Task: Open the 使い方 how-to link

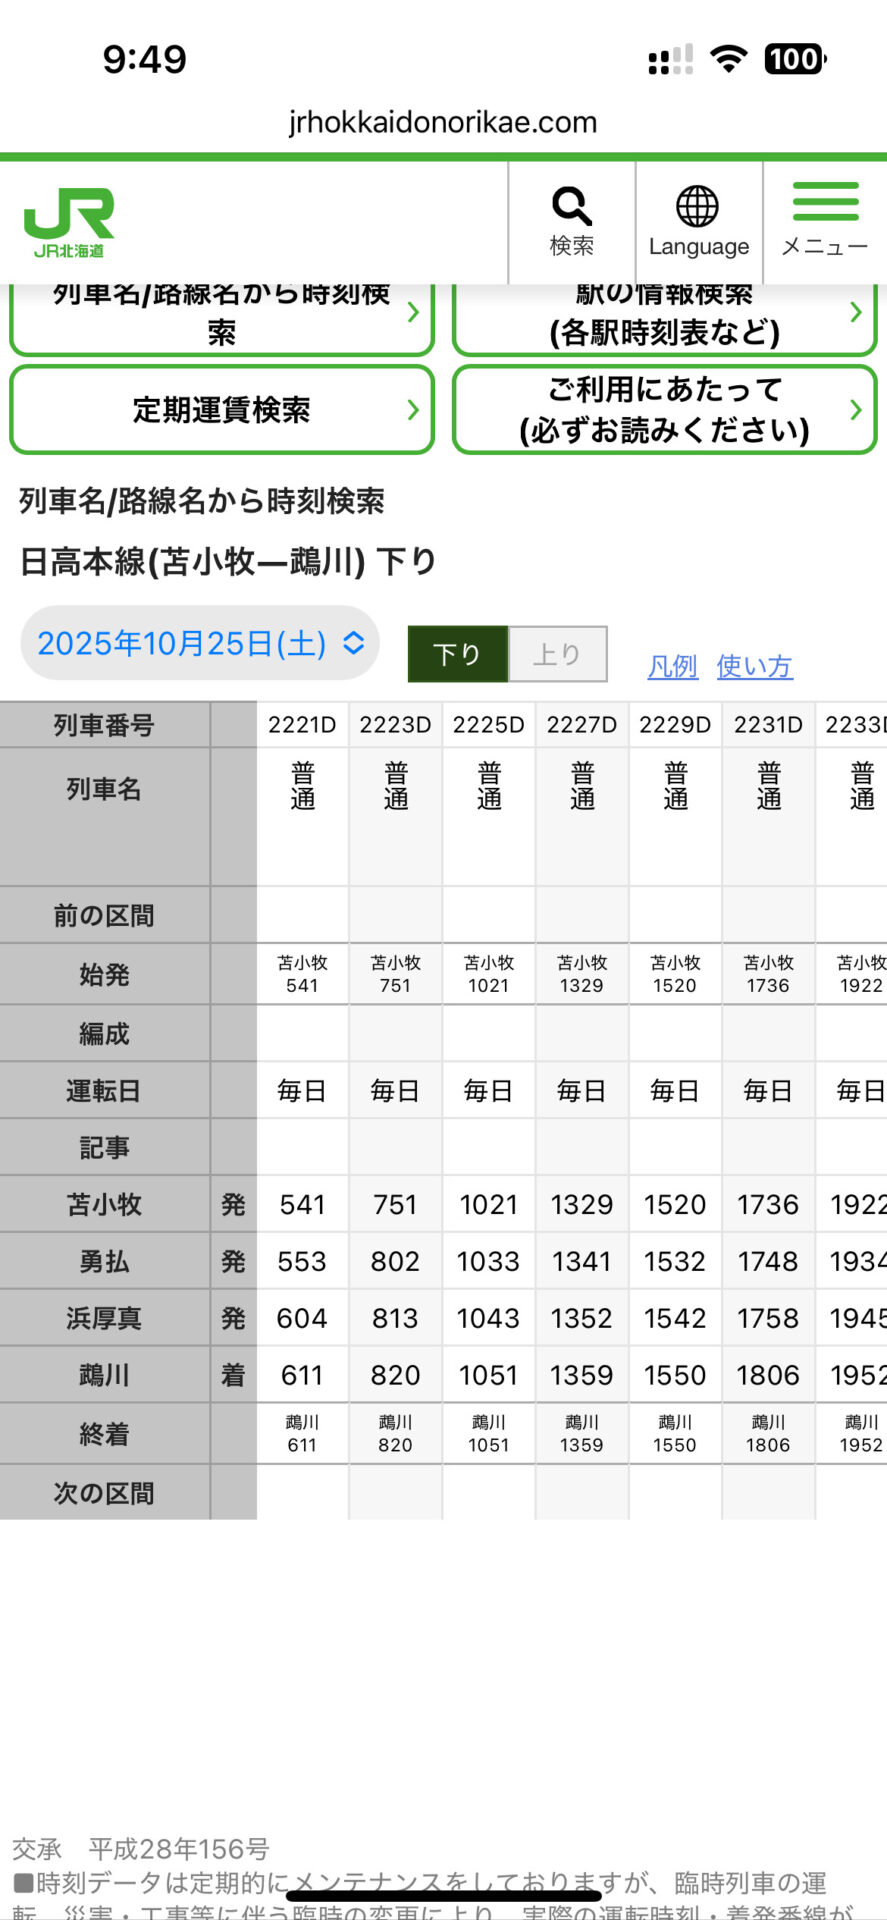Action: coord(754,666)
